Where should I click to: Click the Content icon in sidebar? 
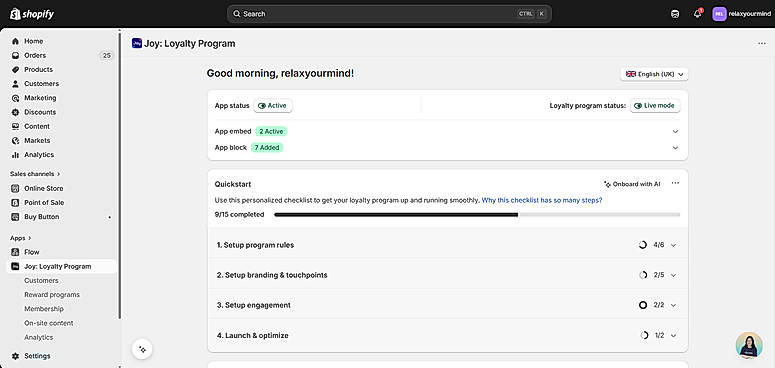coord(15,126)
